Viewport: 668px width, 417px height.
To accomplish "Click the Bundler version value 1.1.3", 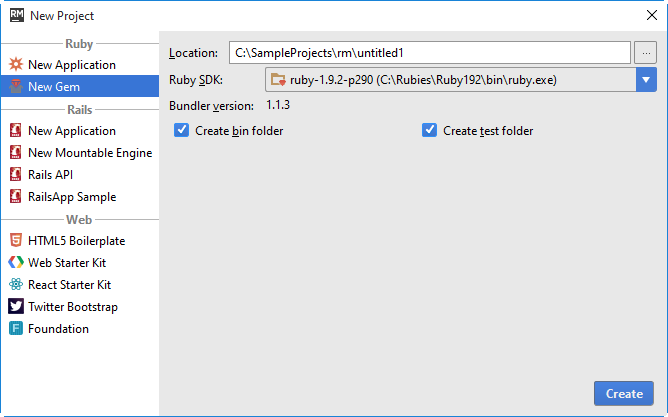I will (x=278, y=105).
